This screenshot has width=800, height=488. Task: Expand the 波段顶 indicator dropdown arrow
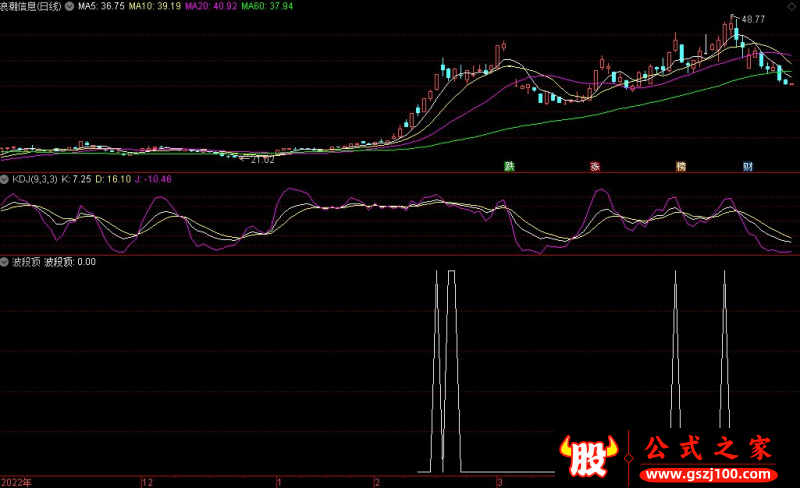coord(5,261)
